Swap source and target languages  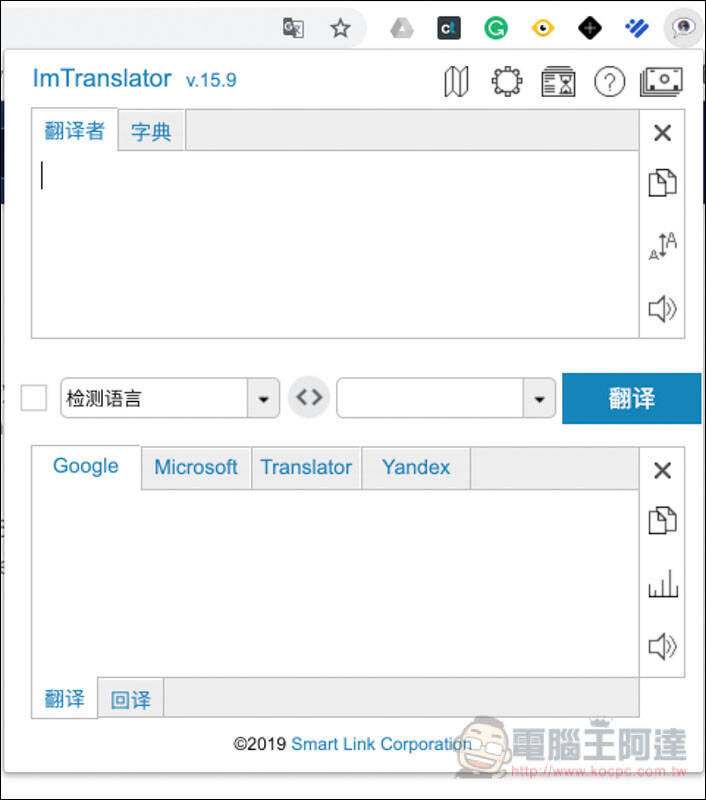point(309,397)
